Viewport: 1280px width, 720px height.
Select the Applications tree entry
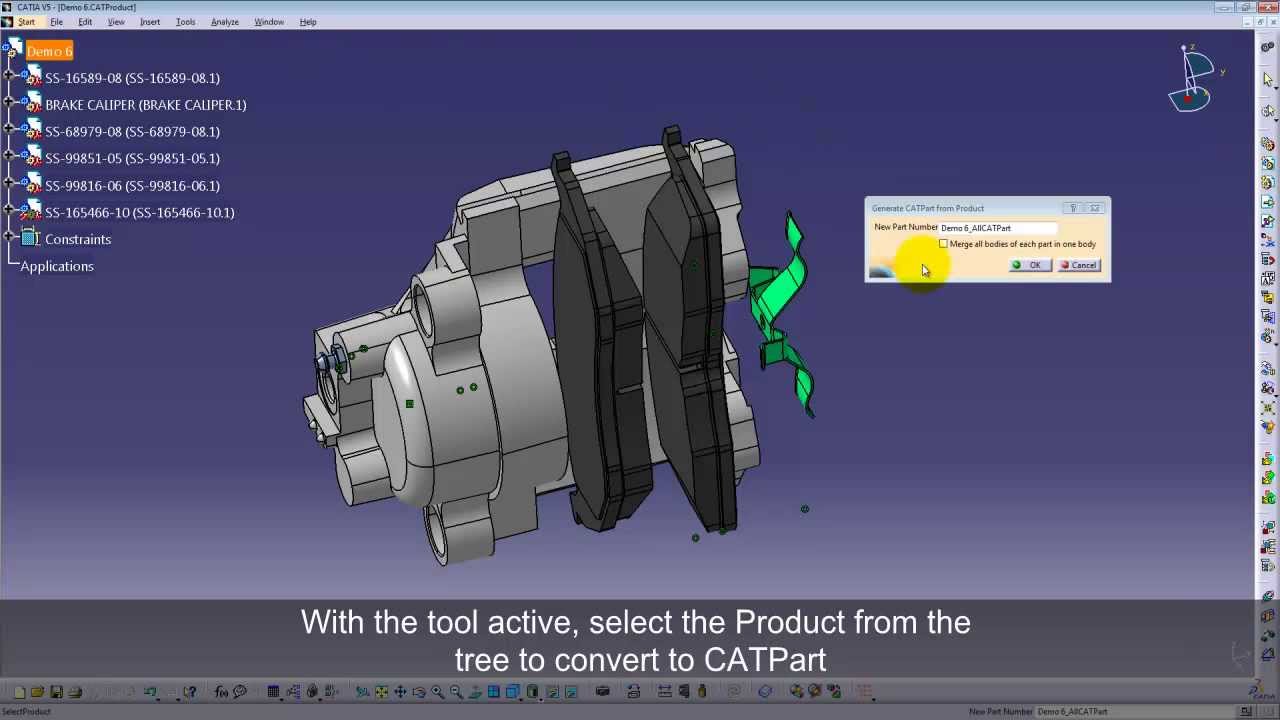click(x=57, y=266)
